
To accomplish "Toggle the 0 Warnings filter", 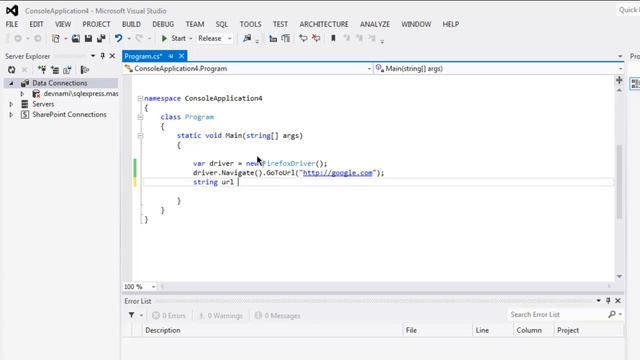I will [220, 316].
